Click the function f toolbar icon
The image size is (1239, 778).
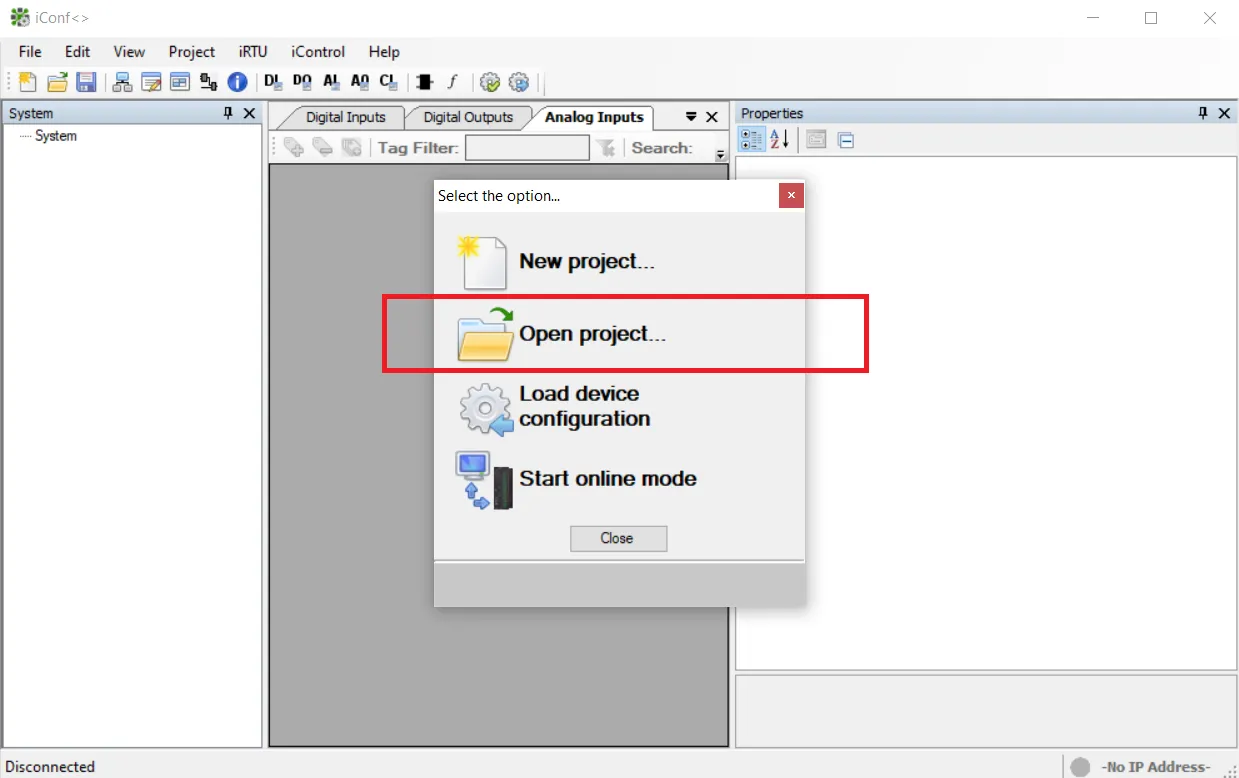pyautogui.click(x=452, y=82)
